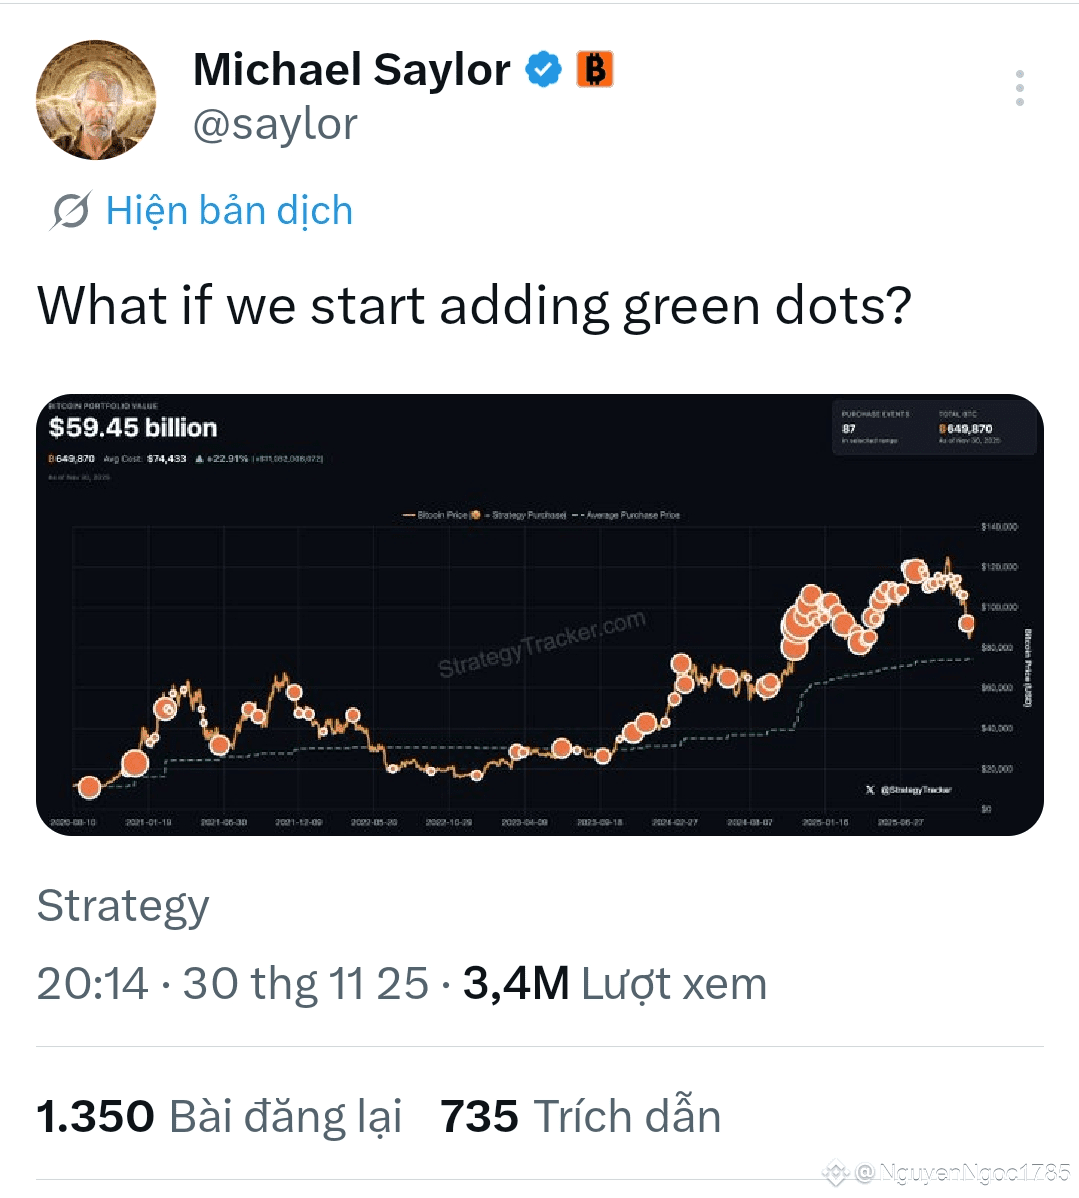Click the orange Bitcoin badge icon

point(595,70)
